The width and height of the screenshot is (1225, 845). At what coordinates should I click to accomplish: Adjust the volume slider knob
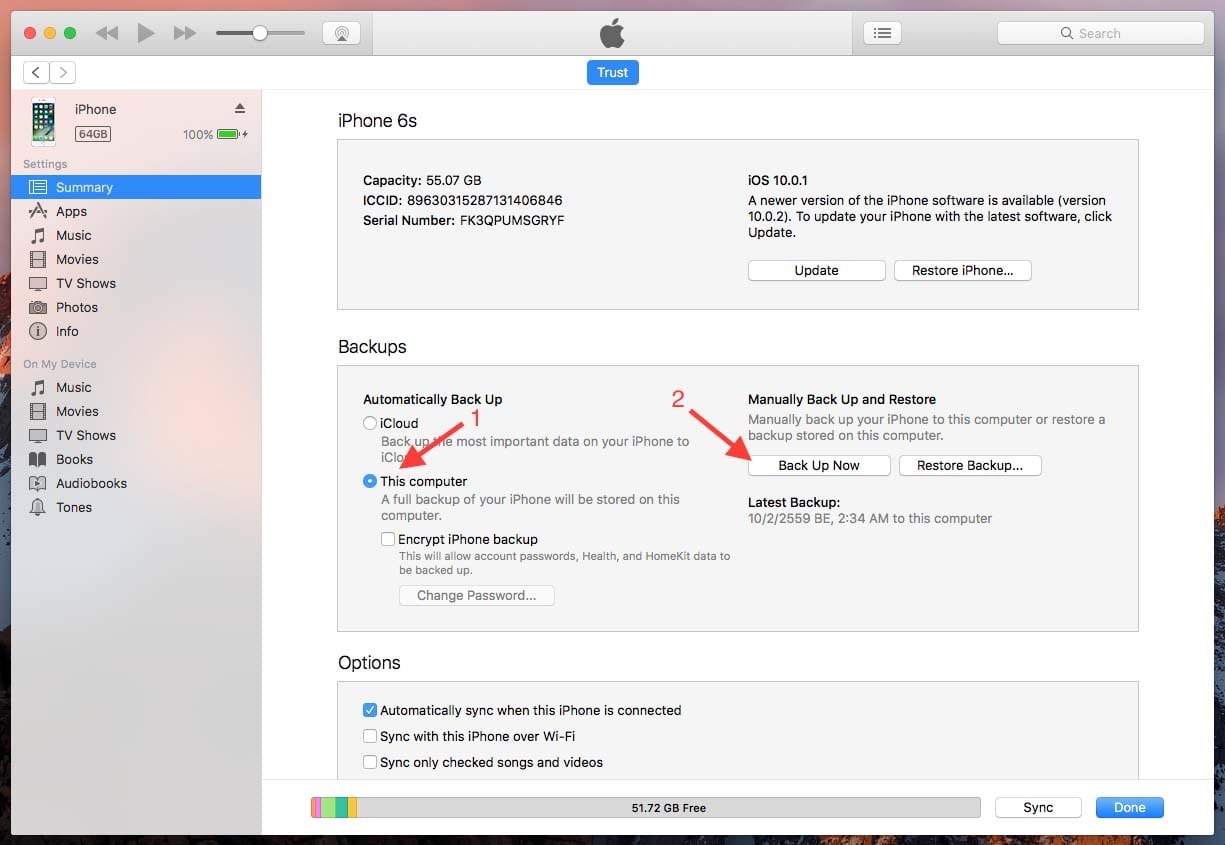point(260,33)
